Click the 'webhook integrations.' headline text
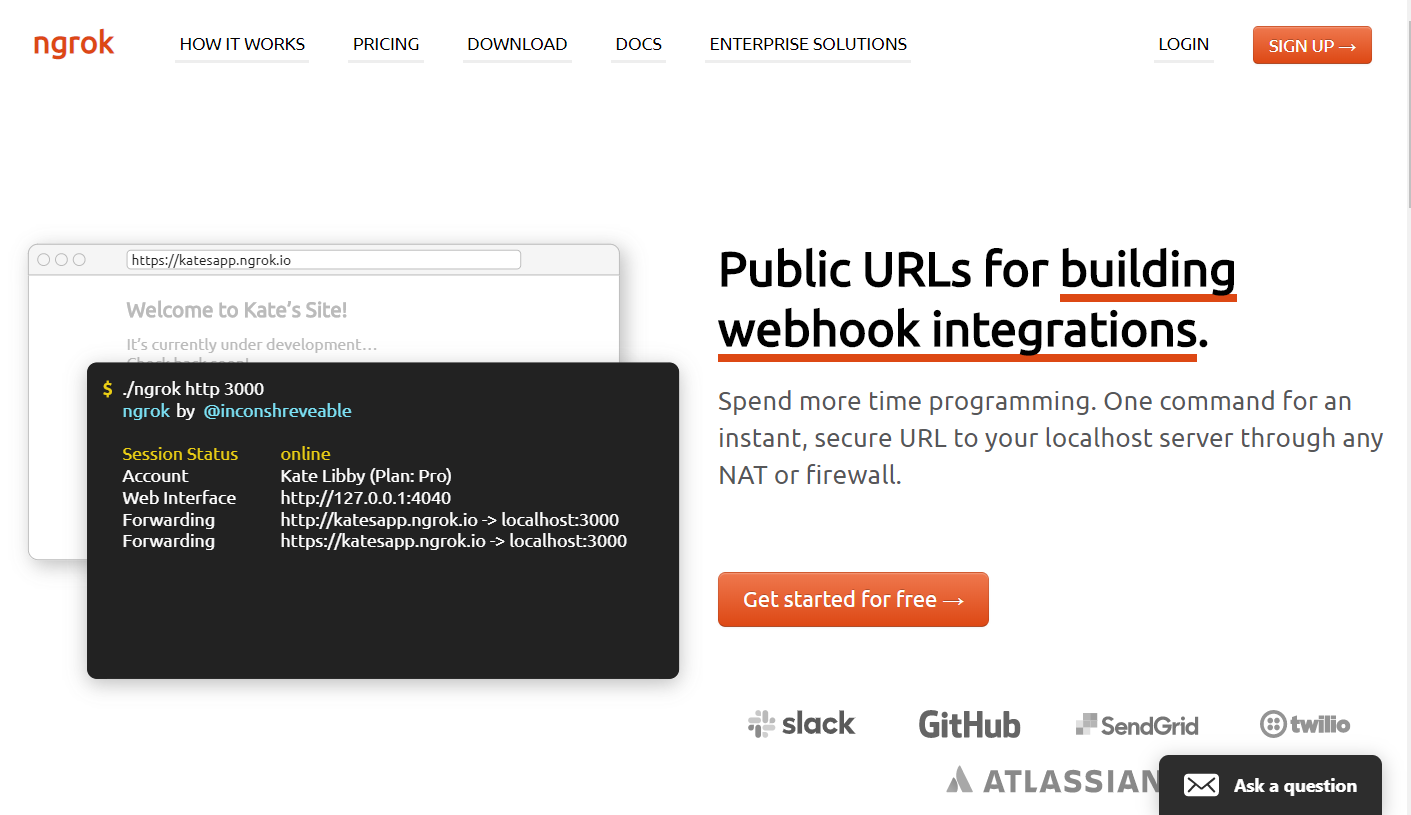The width and height of the screenshot is (1411, 815). [964, 330]
